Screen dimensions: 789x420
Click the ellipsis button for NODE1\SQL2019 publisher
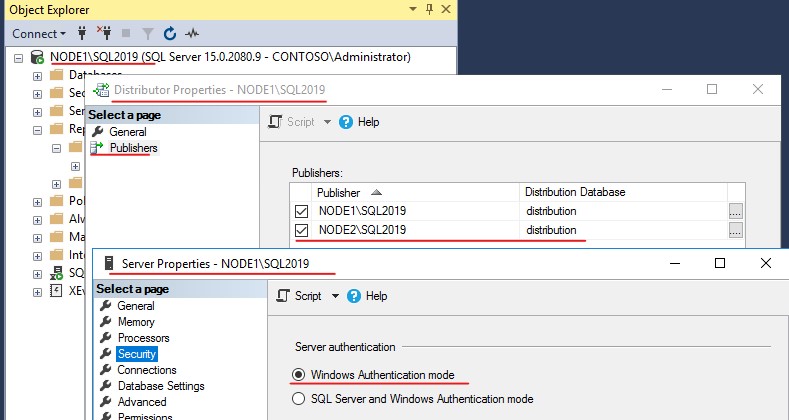pos(736,211)
